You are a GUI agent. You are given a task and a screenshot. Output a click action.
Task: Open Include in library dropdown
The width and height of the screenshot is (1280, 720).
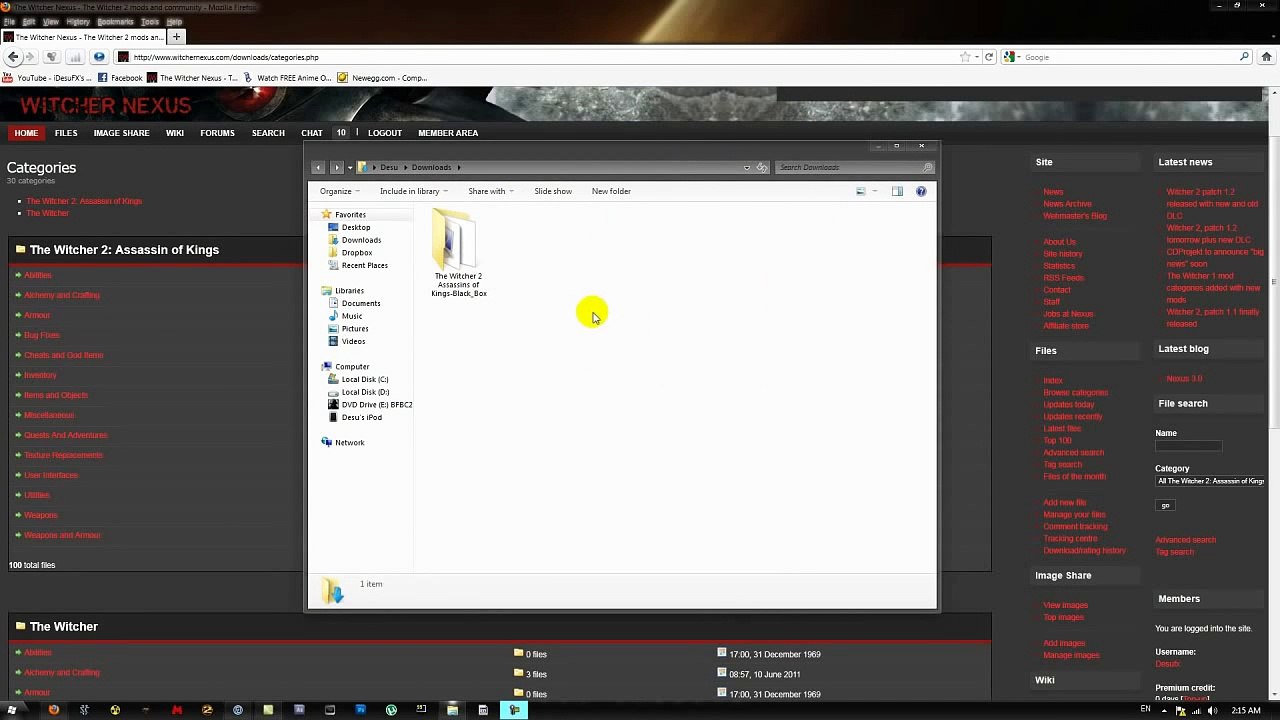[414, 191]
